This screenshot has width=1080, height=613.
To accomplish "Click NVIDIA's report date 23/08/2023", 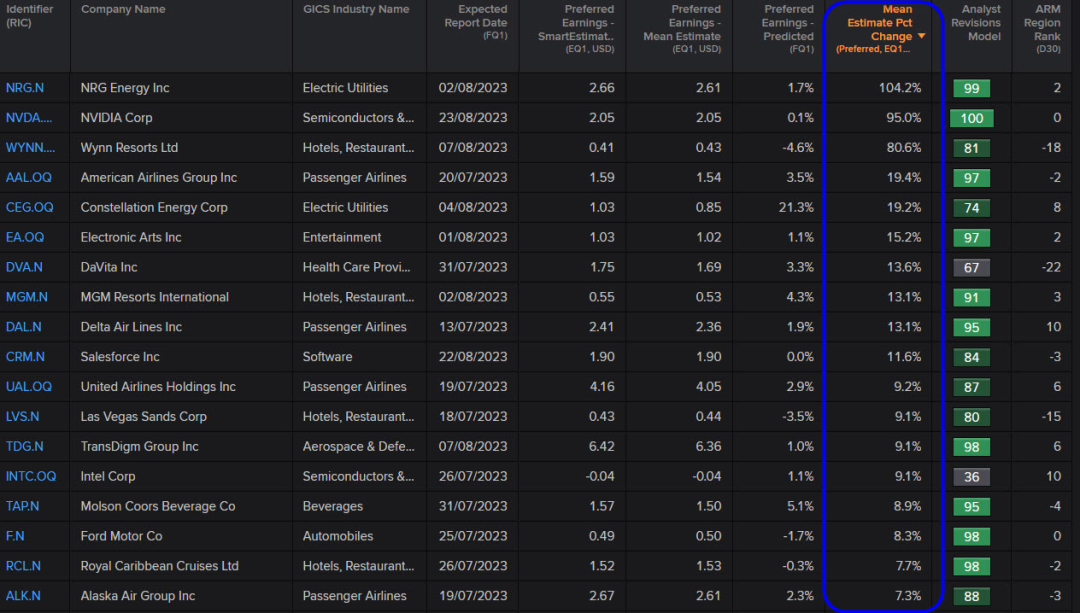I will point(473,118).
